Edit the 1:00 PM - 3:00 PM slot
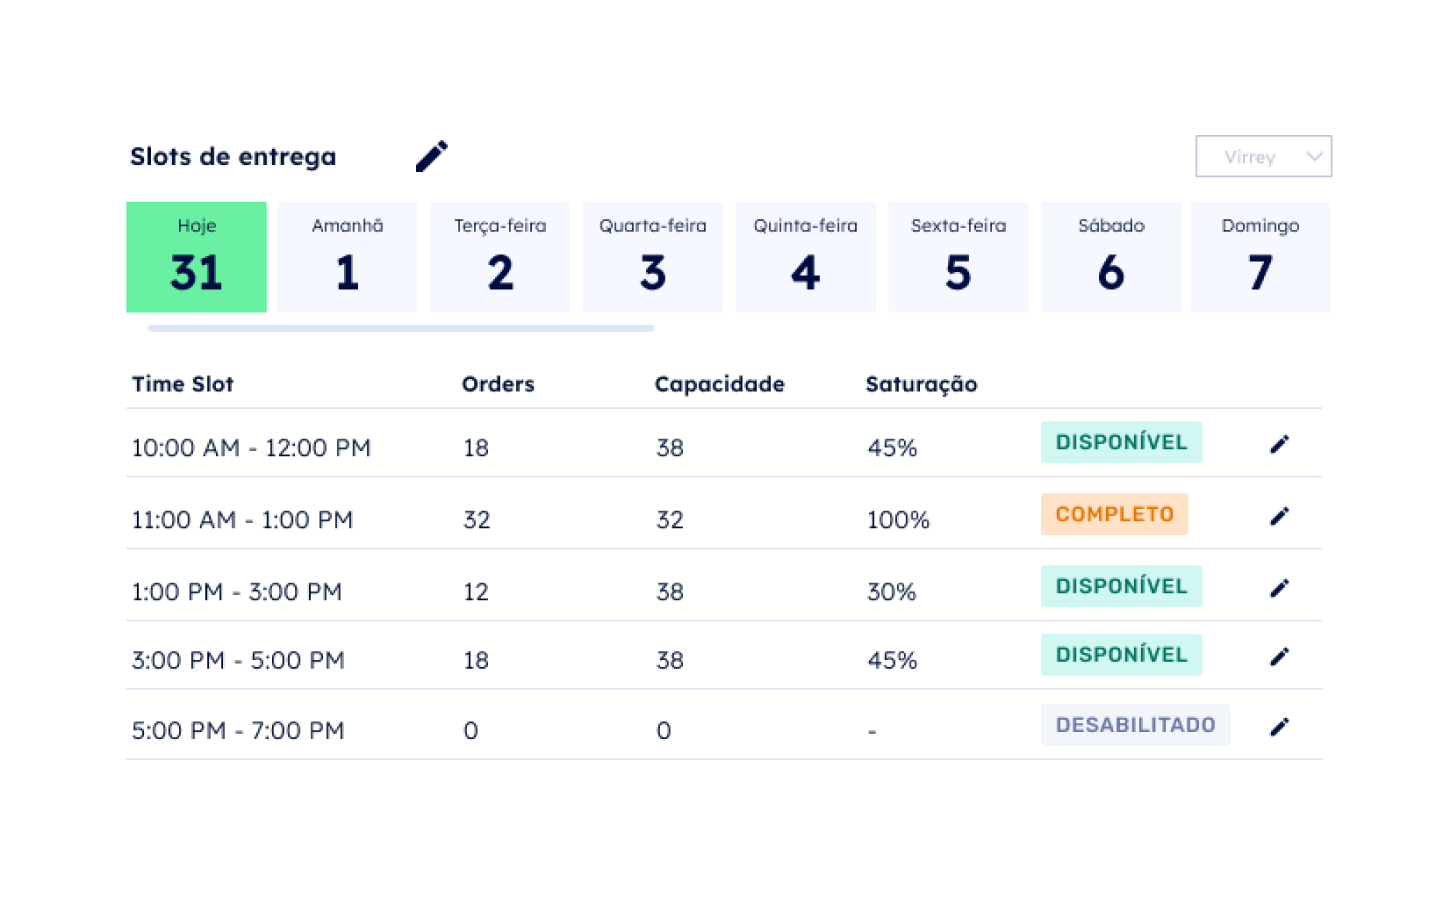The width and height of the screenshot is (1455, 918). pyautogui.click(x=1279, y=588)
